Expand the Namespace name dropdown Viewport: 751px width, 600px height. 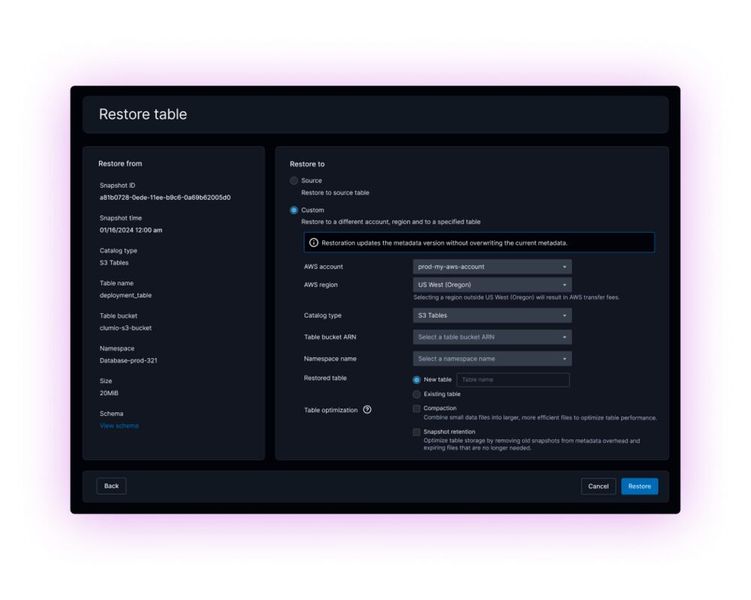pyautogui.click(x=492, y=359)
